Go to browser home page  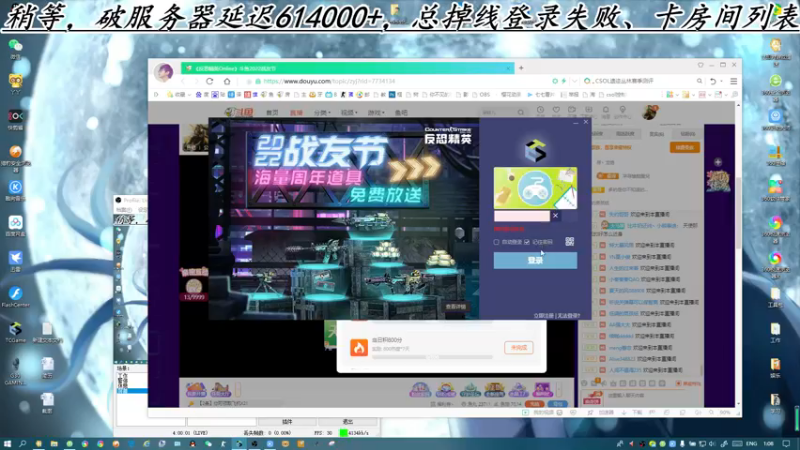(x=227, y=81)
